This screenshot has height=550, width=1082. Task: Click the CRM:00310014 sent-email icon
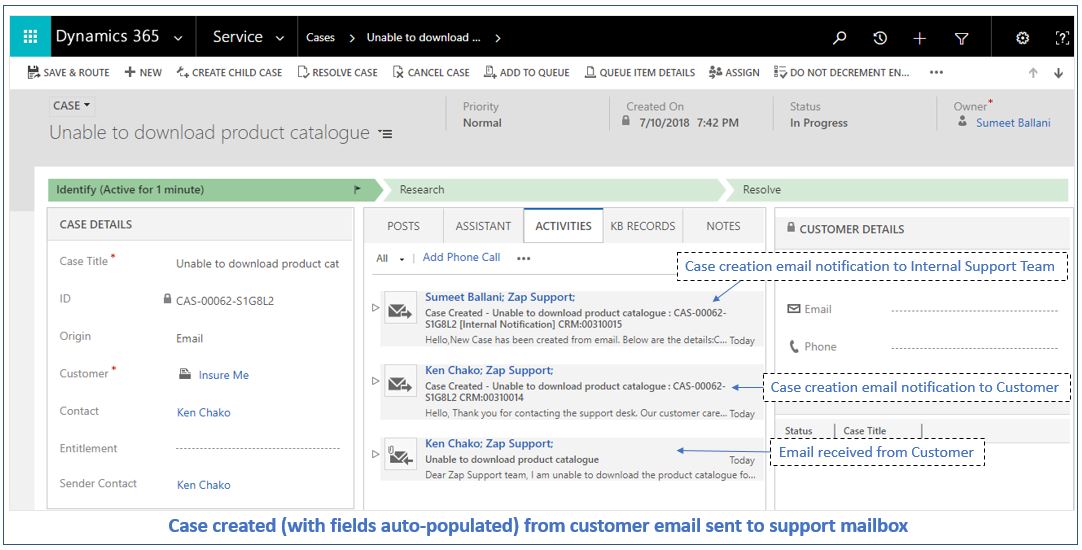pyautogui.click(x=400, y=383)
